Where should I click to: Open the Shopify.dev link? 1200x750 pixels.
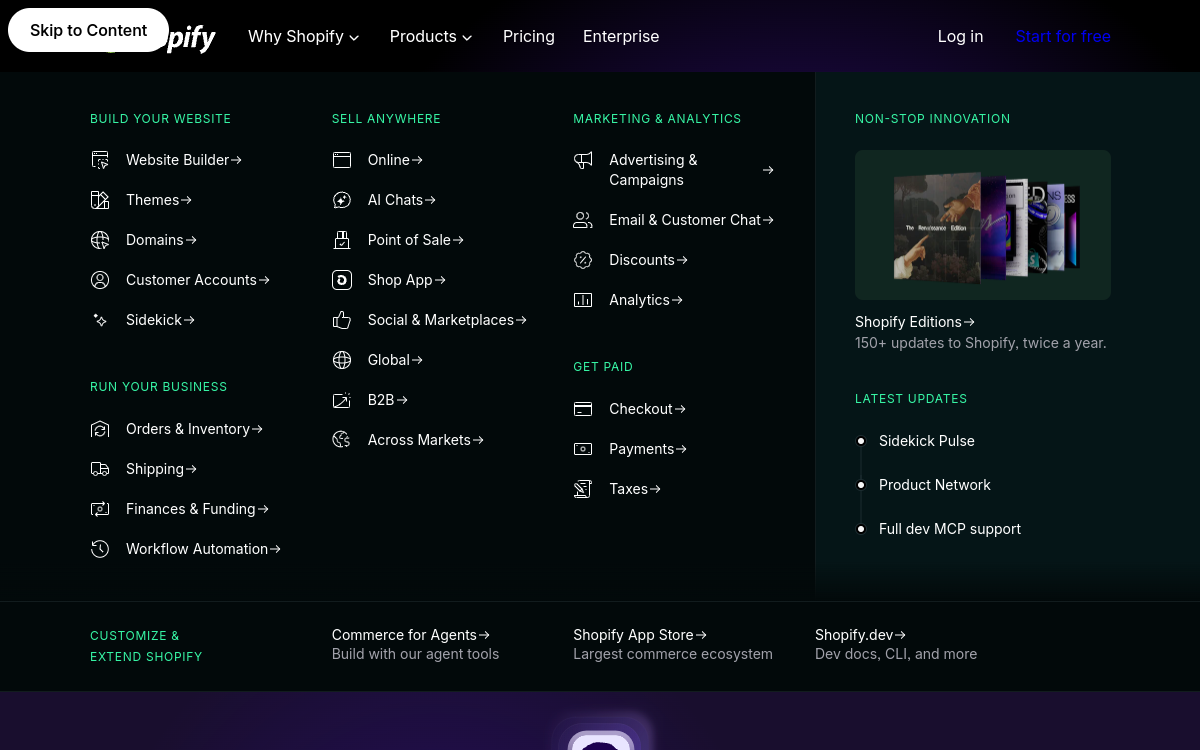click(x=860, y=635)
